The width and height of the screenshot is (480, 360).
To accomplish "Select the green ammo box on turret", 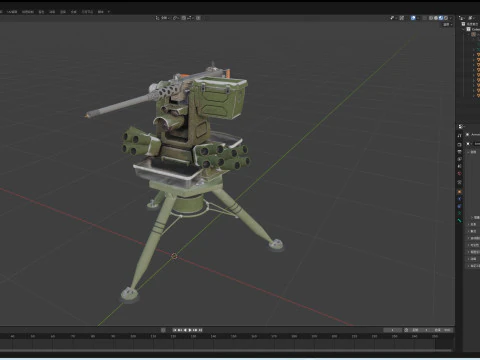I will (222, 97).
